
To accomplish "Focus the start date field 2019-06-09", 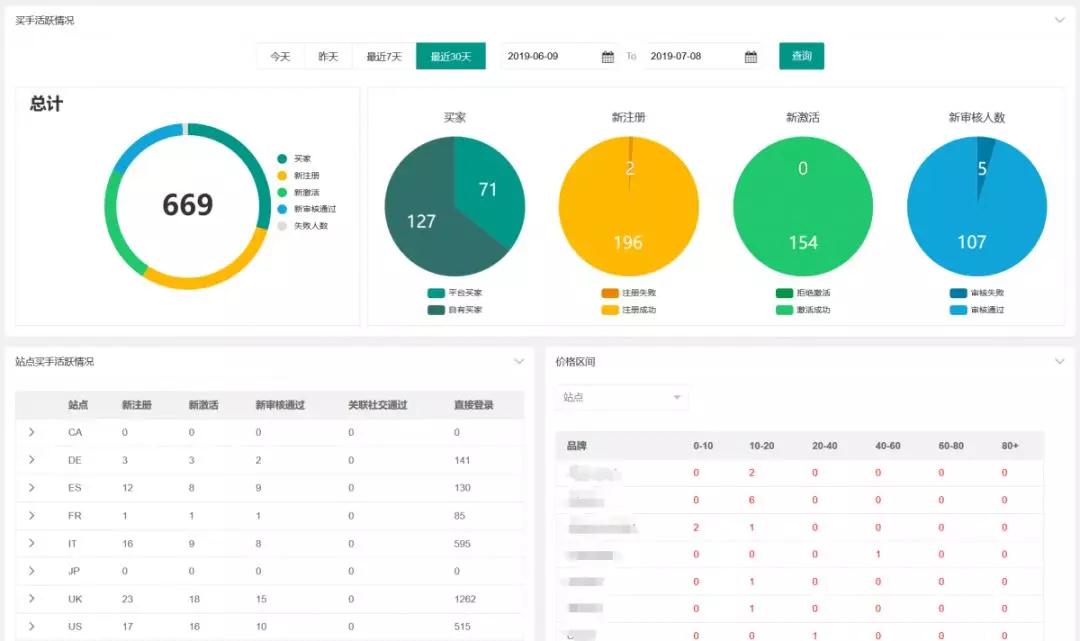I will (559, 56).
